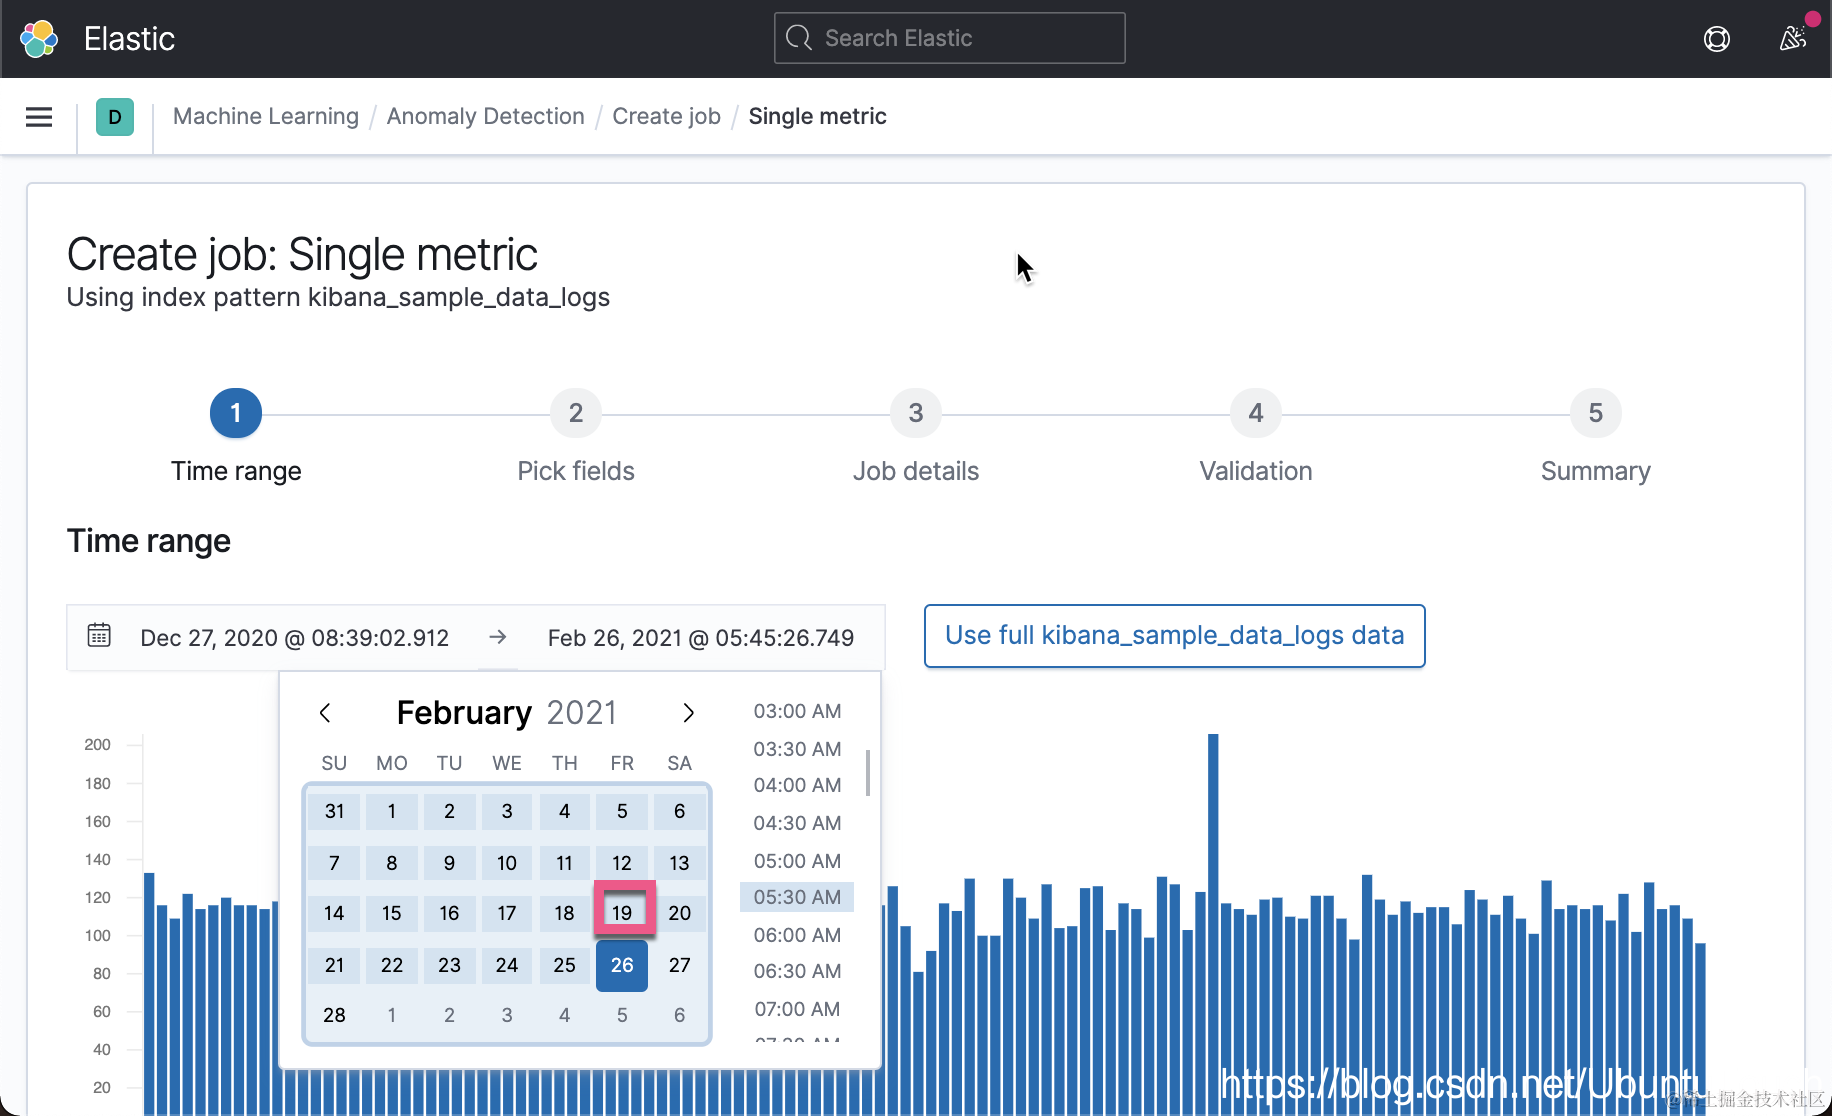Select step 5 Summary
The width and height of the screenshot is (1832, 1116).
[x=1596, y=413]
